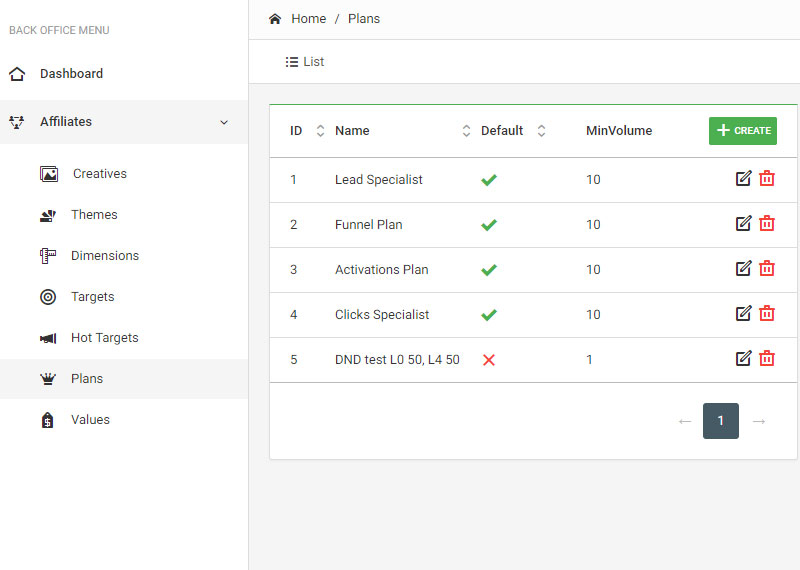Click the edit icon for Lead Specialist
The image size is (800, 570).
click(x=743, y=179)
